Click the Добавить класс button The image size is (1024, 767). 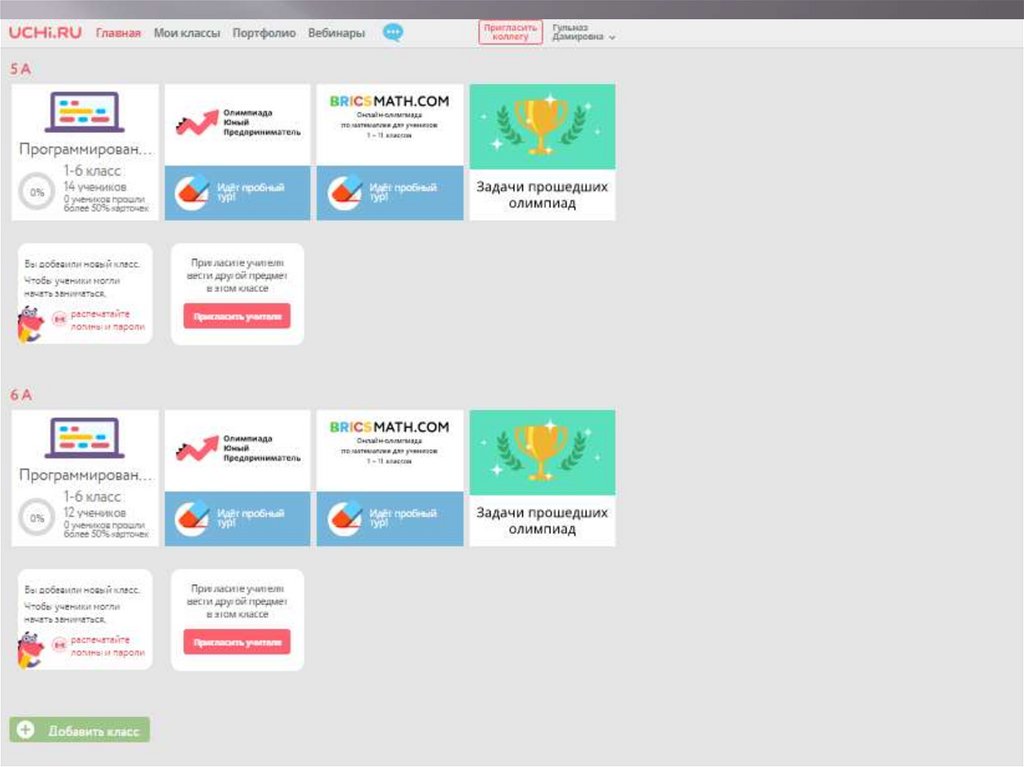[x=80, y=730]
